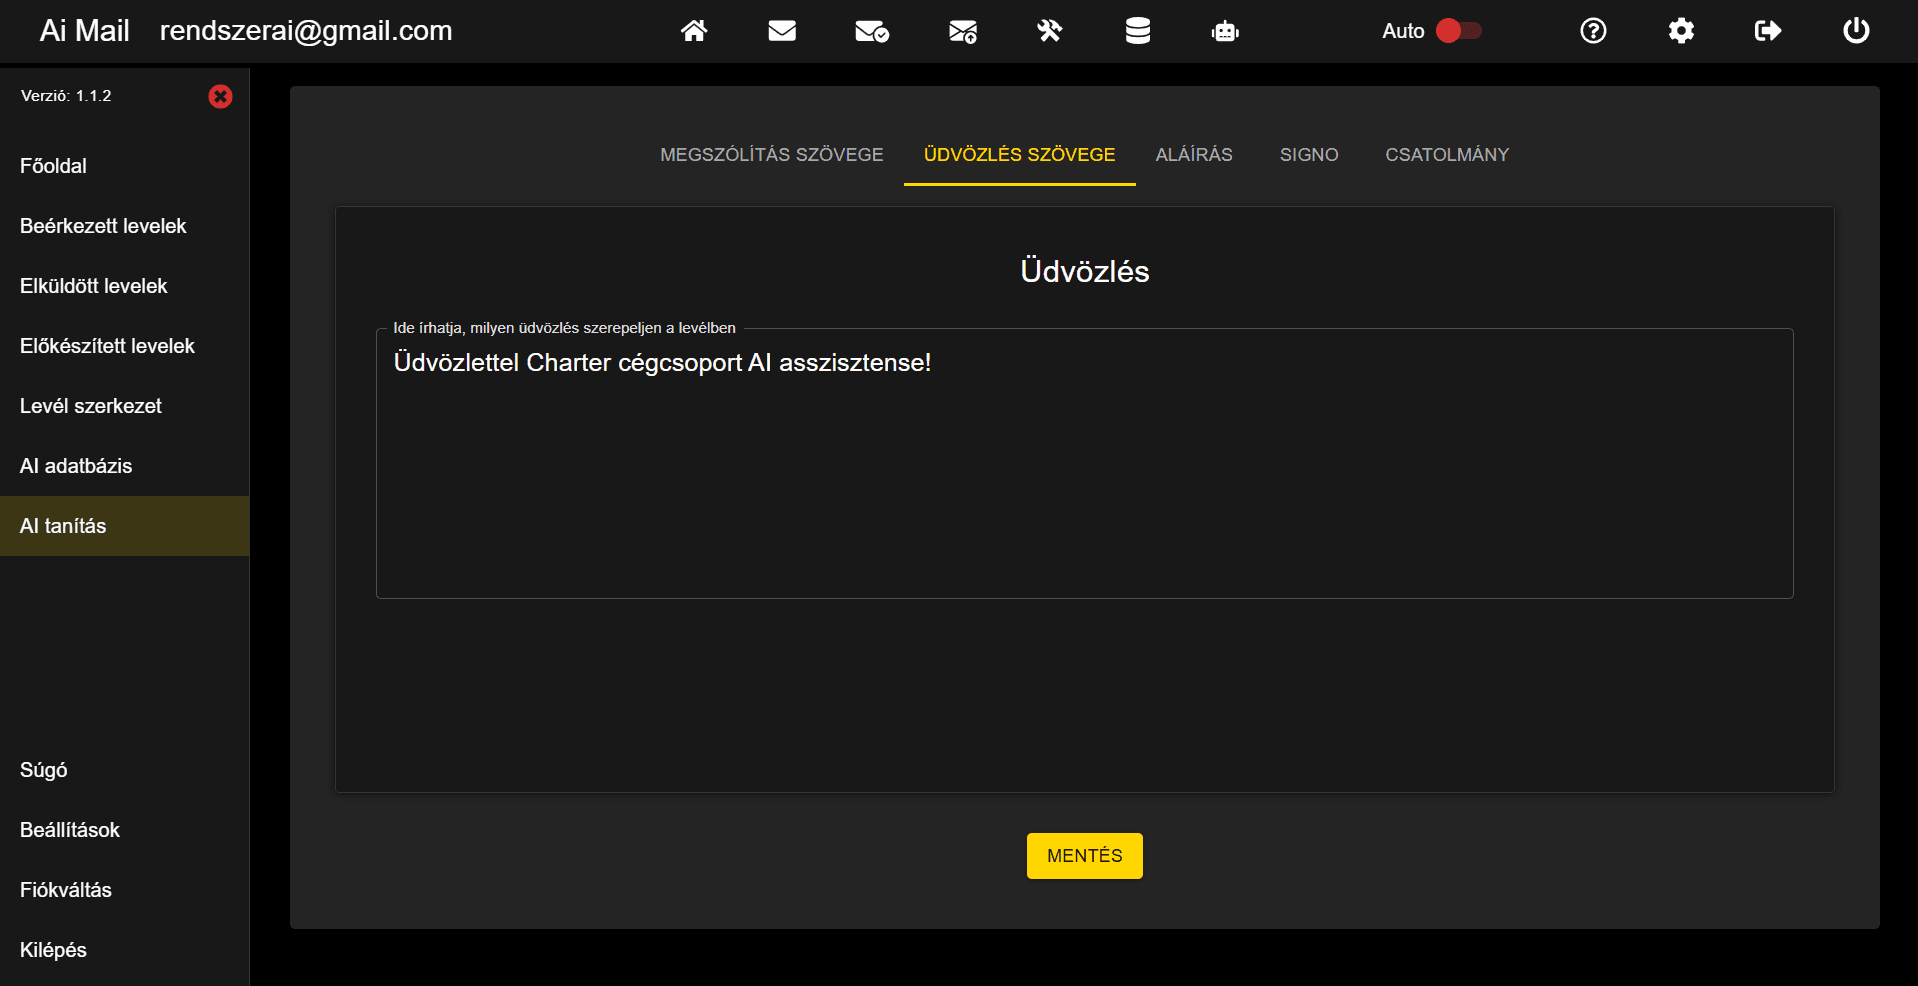1918x986 pixels.
Task: Switch to the ALÁÍRÁS tab
Action: [x=1194, y=154]
